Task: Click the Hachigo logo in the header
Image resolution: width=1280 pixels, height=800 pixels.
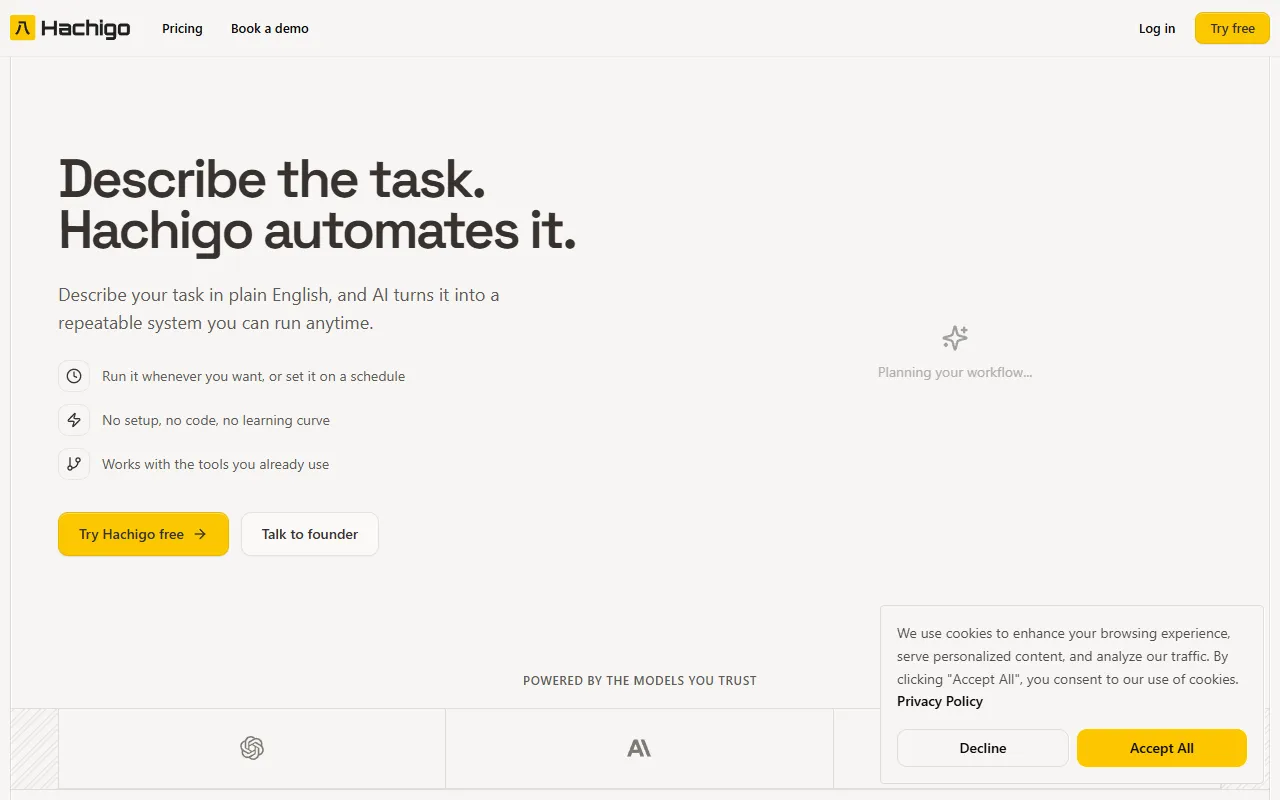Action: click(70, 28)
